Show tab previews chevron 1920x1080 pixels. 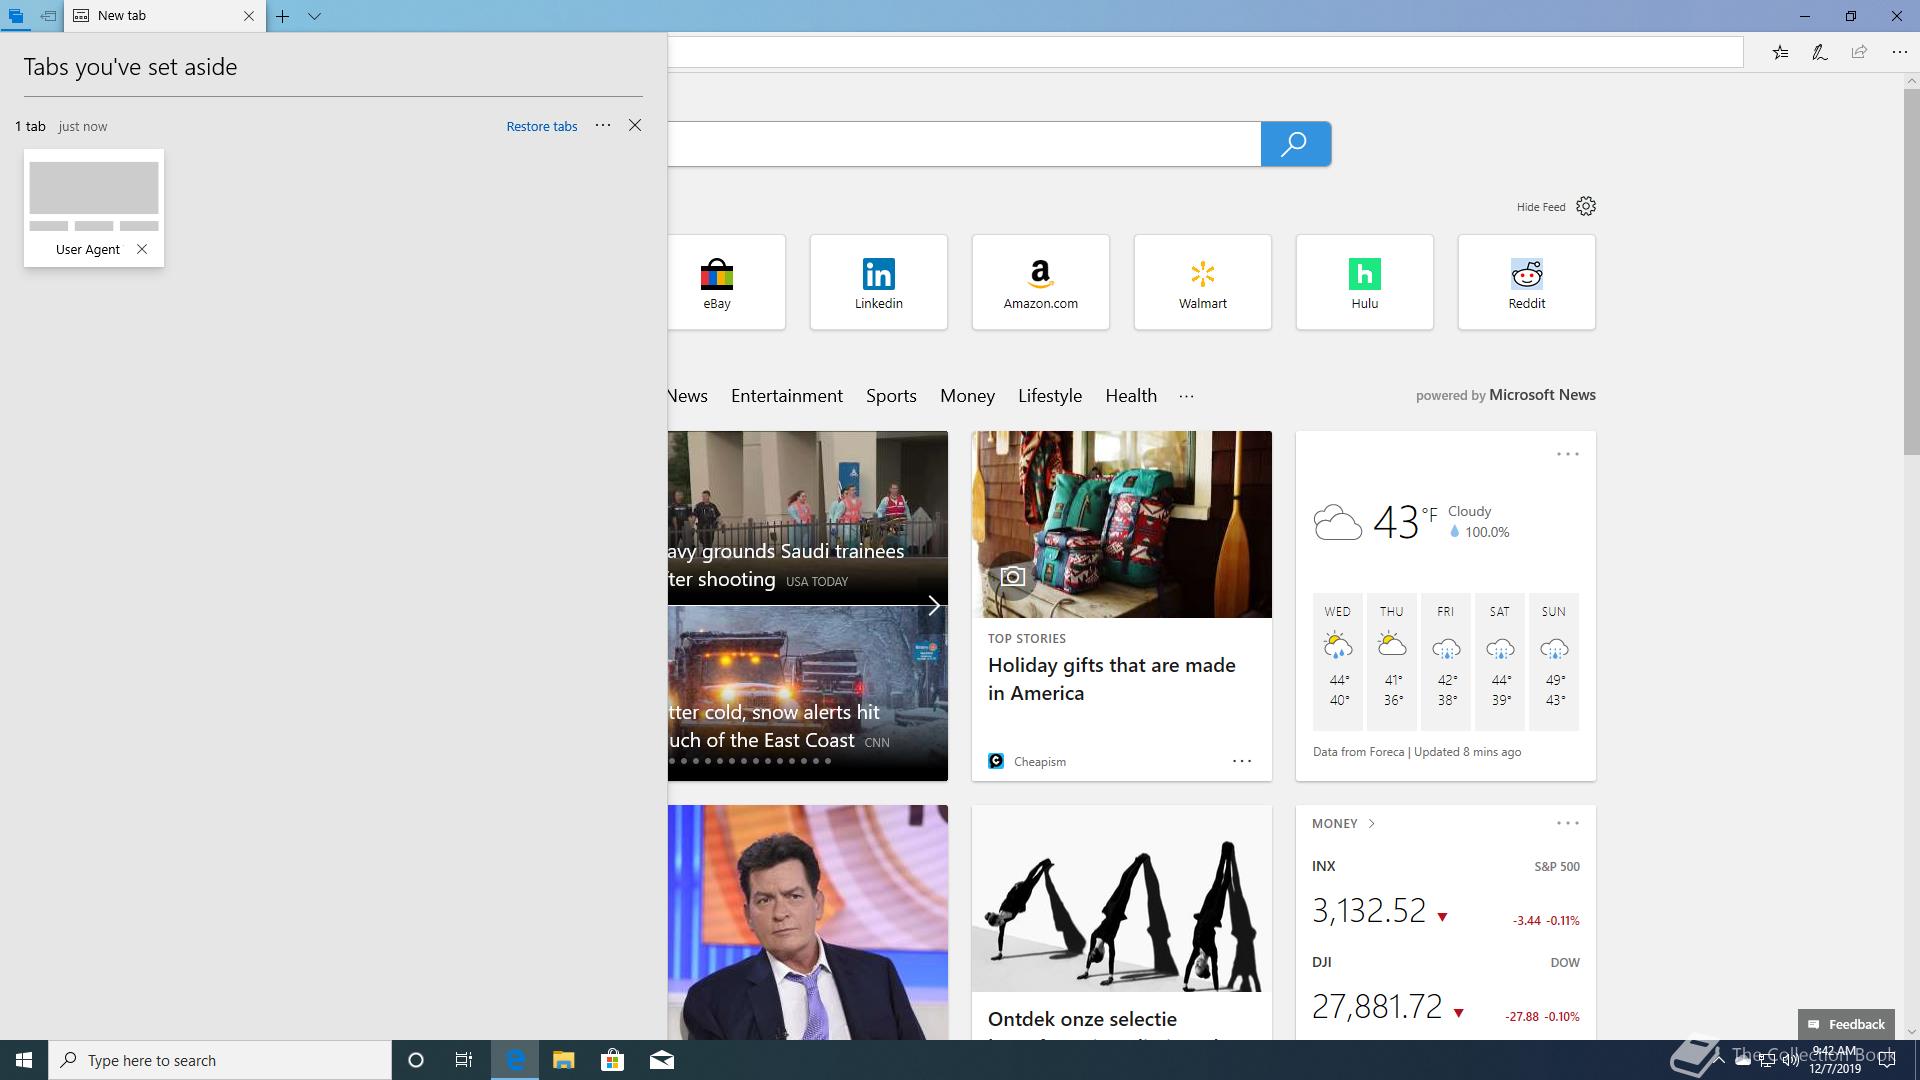(x=314, y=16)
